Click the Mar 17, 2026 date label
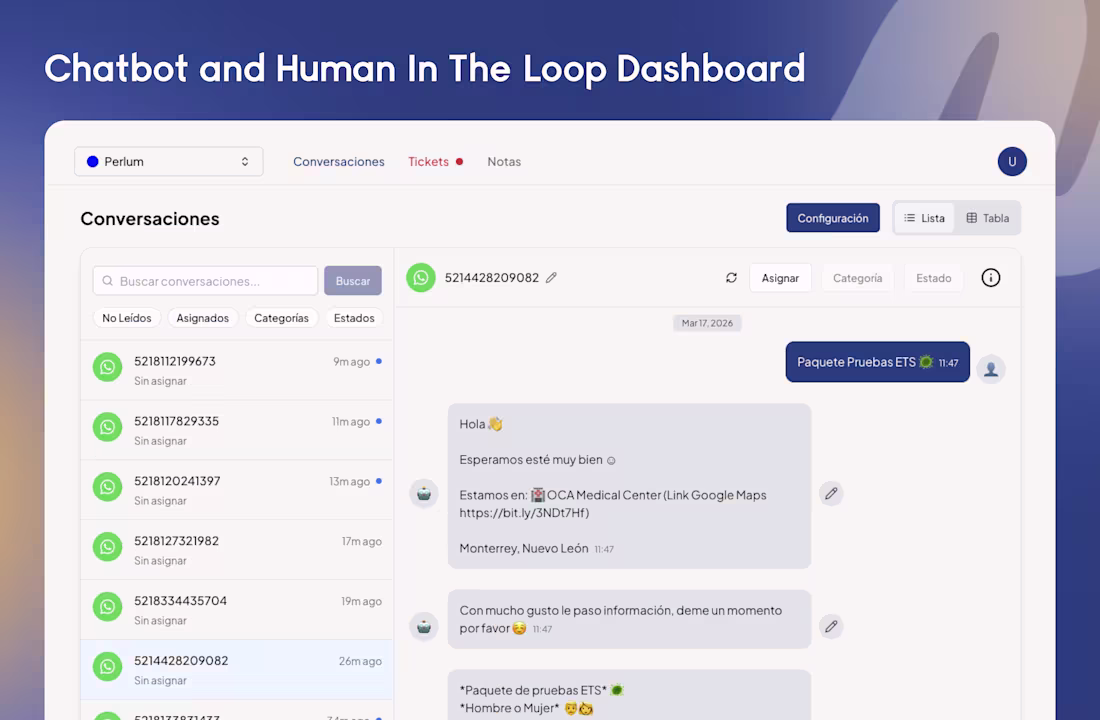1100x720 pixels. (707, 323)
